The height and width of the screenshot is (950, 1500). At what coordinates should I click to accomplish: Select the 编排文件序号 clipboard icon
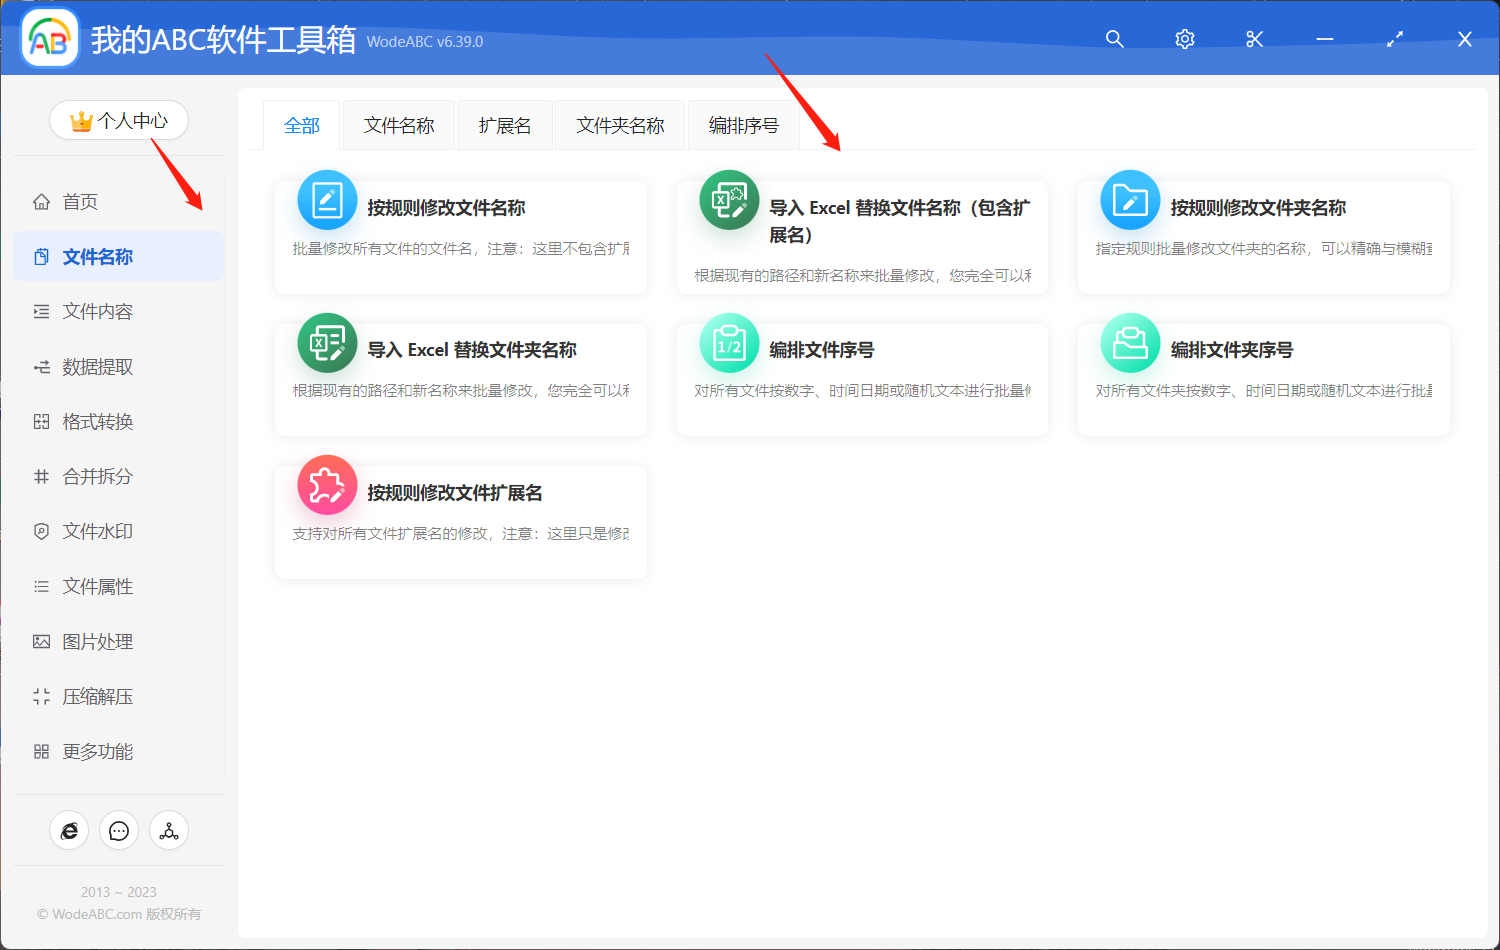[729, 343]
